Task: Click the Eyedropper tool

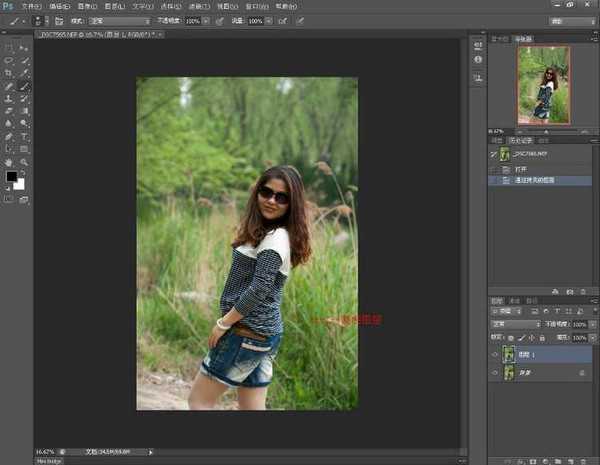Action: pyautogui.click(x=24, y=74)
